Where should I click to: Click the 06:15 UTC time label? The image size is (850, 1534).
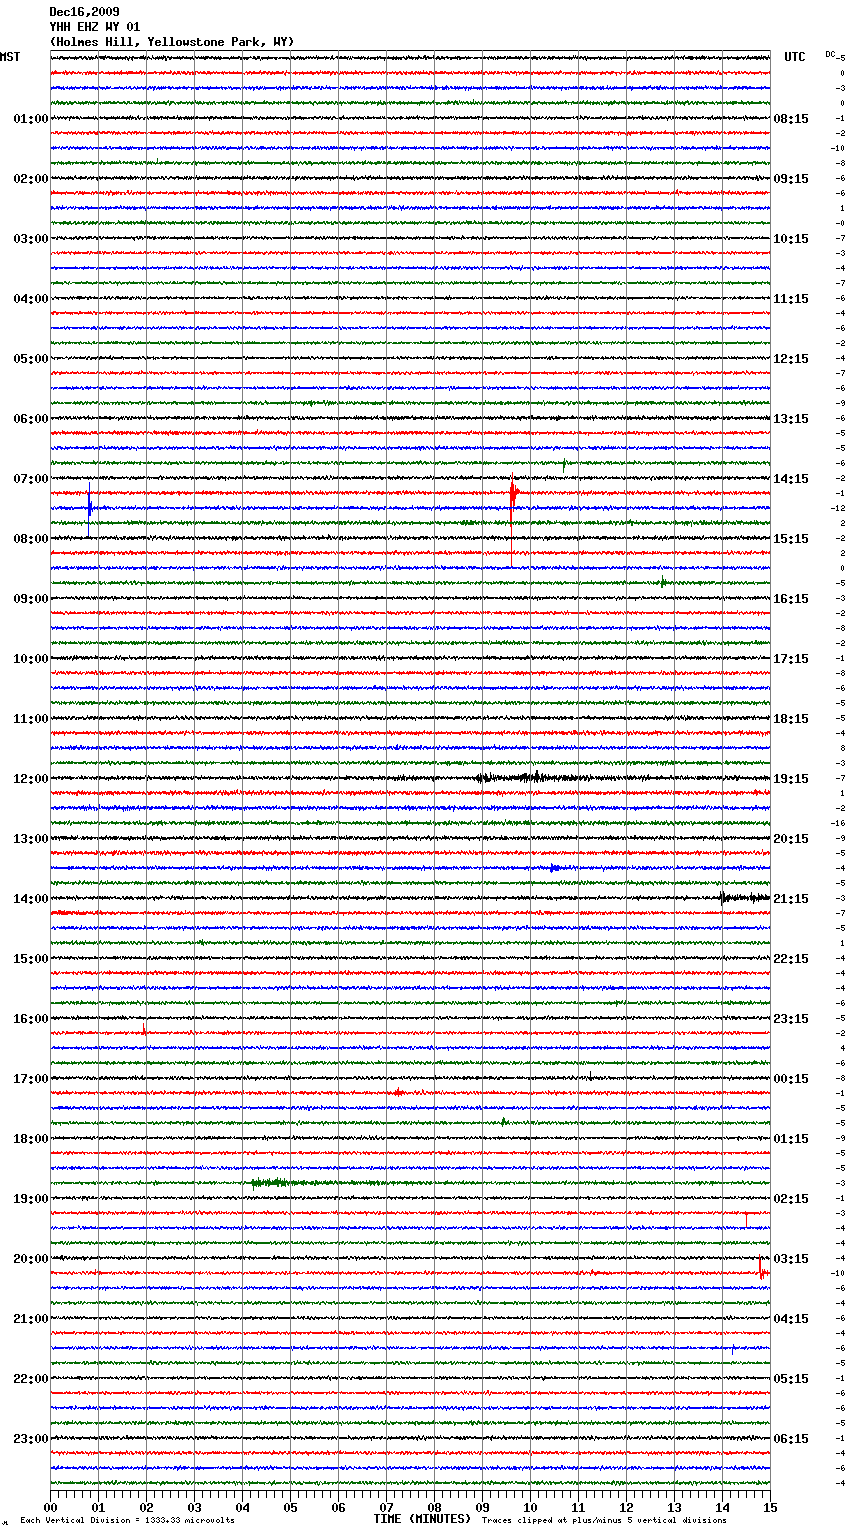pos(791,1439)
